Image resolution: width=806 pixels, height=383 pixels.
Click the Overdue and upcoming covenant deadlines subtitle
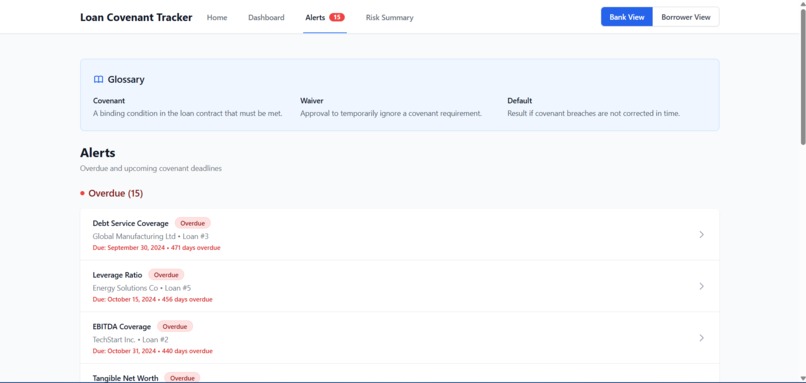[x=151, y=168]
